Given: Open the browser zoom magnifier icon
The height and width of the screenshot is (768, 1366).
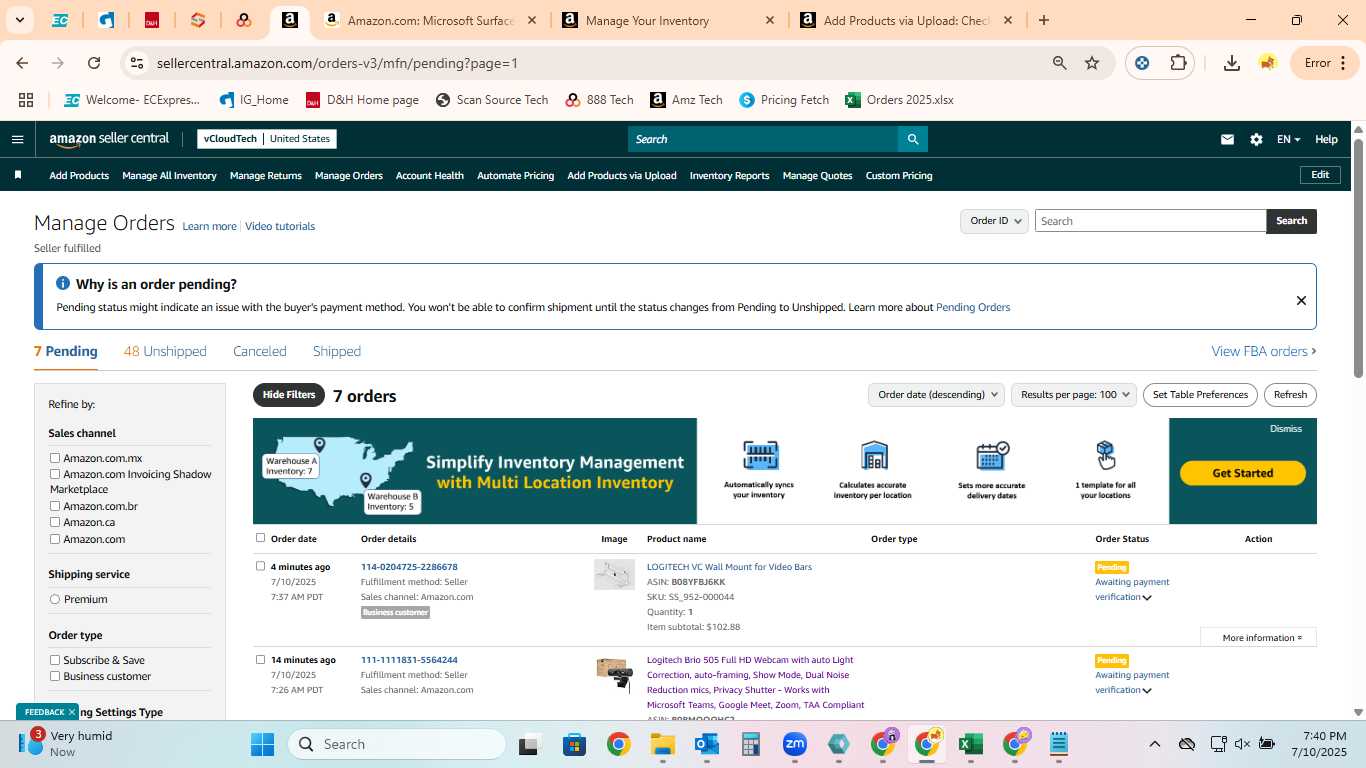Looking at the screenshot, I should pyautogui.click(x=1059, y=63).
